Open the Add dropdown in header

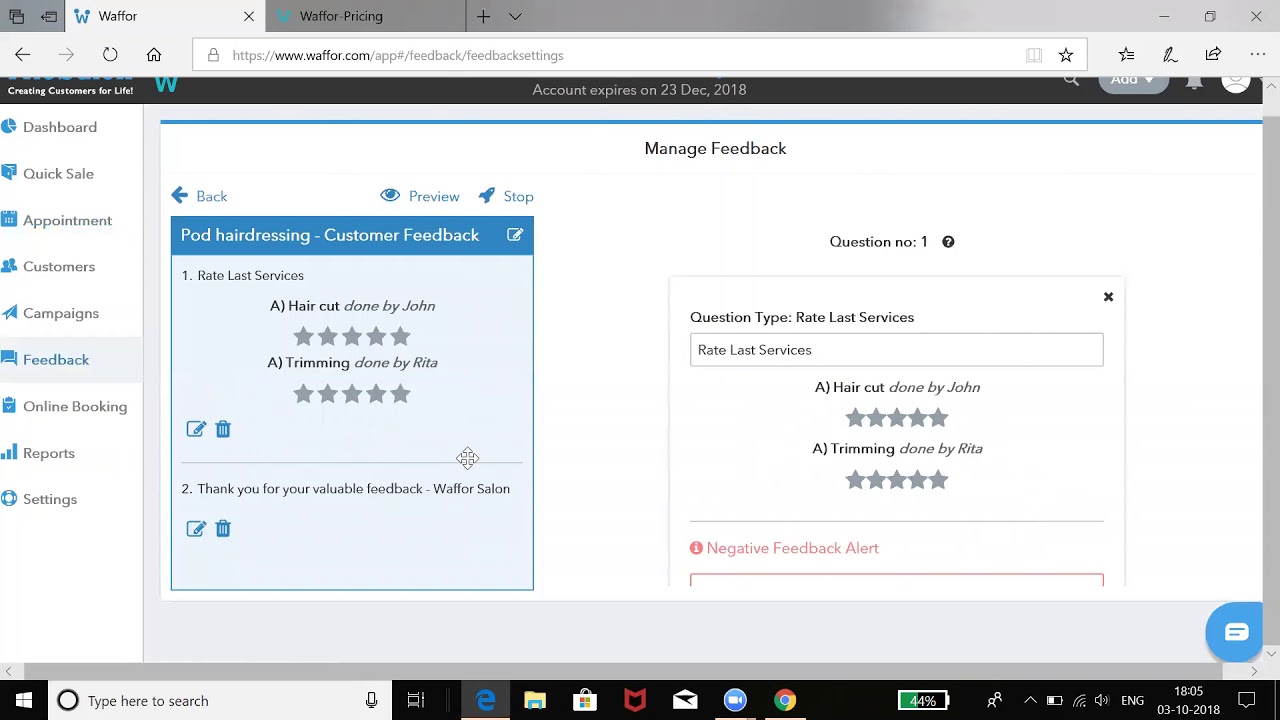[x=1132, y=80]
